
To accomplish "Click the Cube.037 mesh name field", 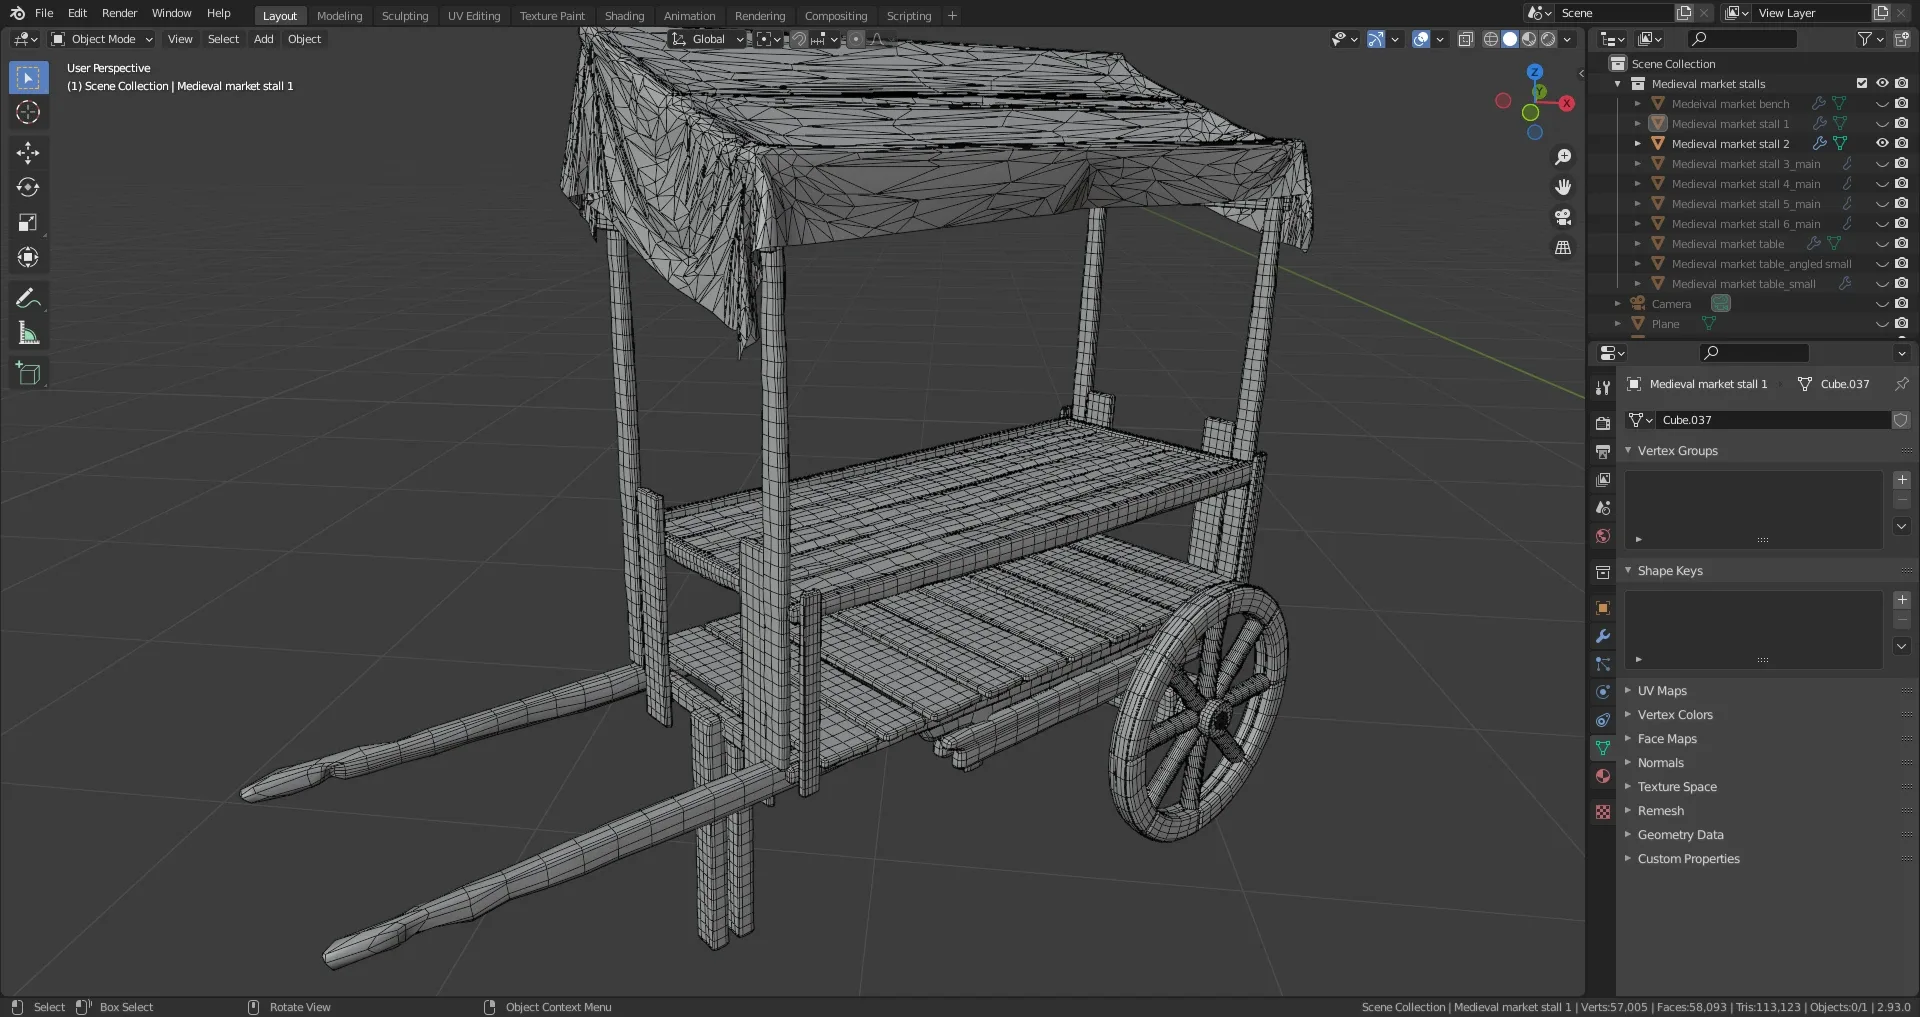I will point(1773,420).
